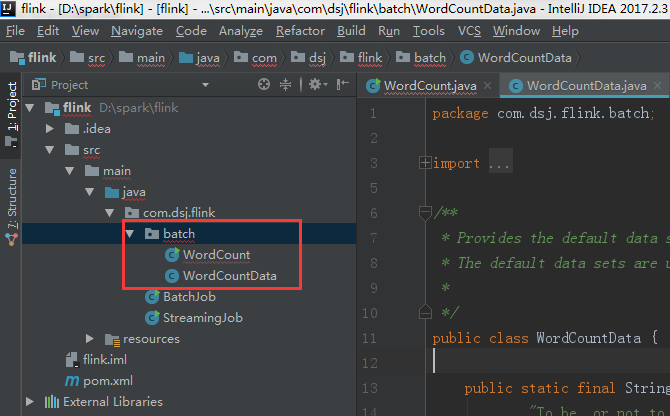Open the Tools menu
This screenshot has width=670, height=416.
[x=429, y=31]
